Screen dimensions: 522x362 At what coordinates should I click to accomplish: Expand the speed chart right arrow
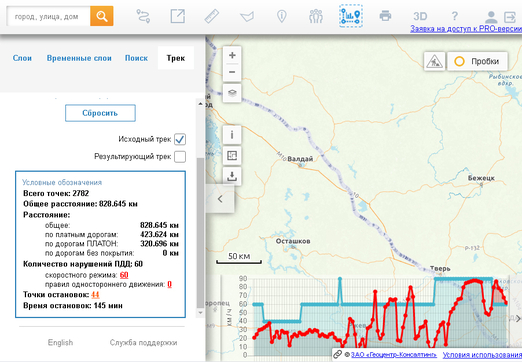(x=517, y=319)
